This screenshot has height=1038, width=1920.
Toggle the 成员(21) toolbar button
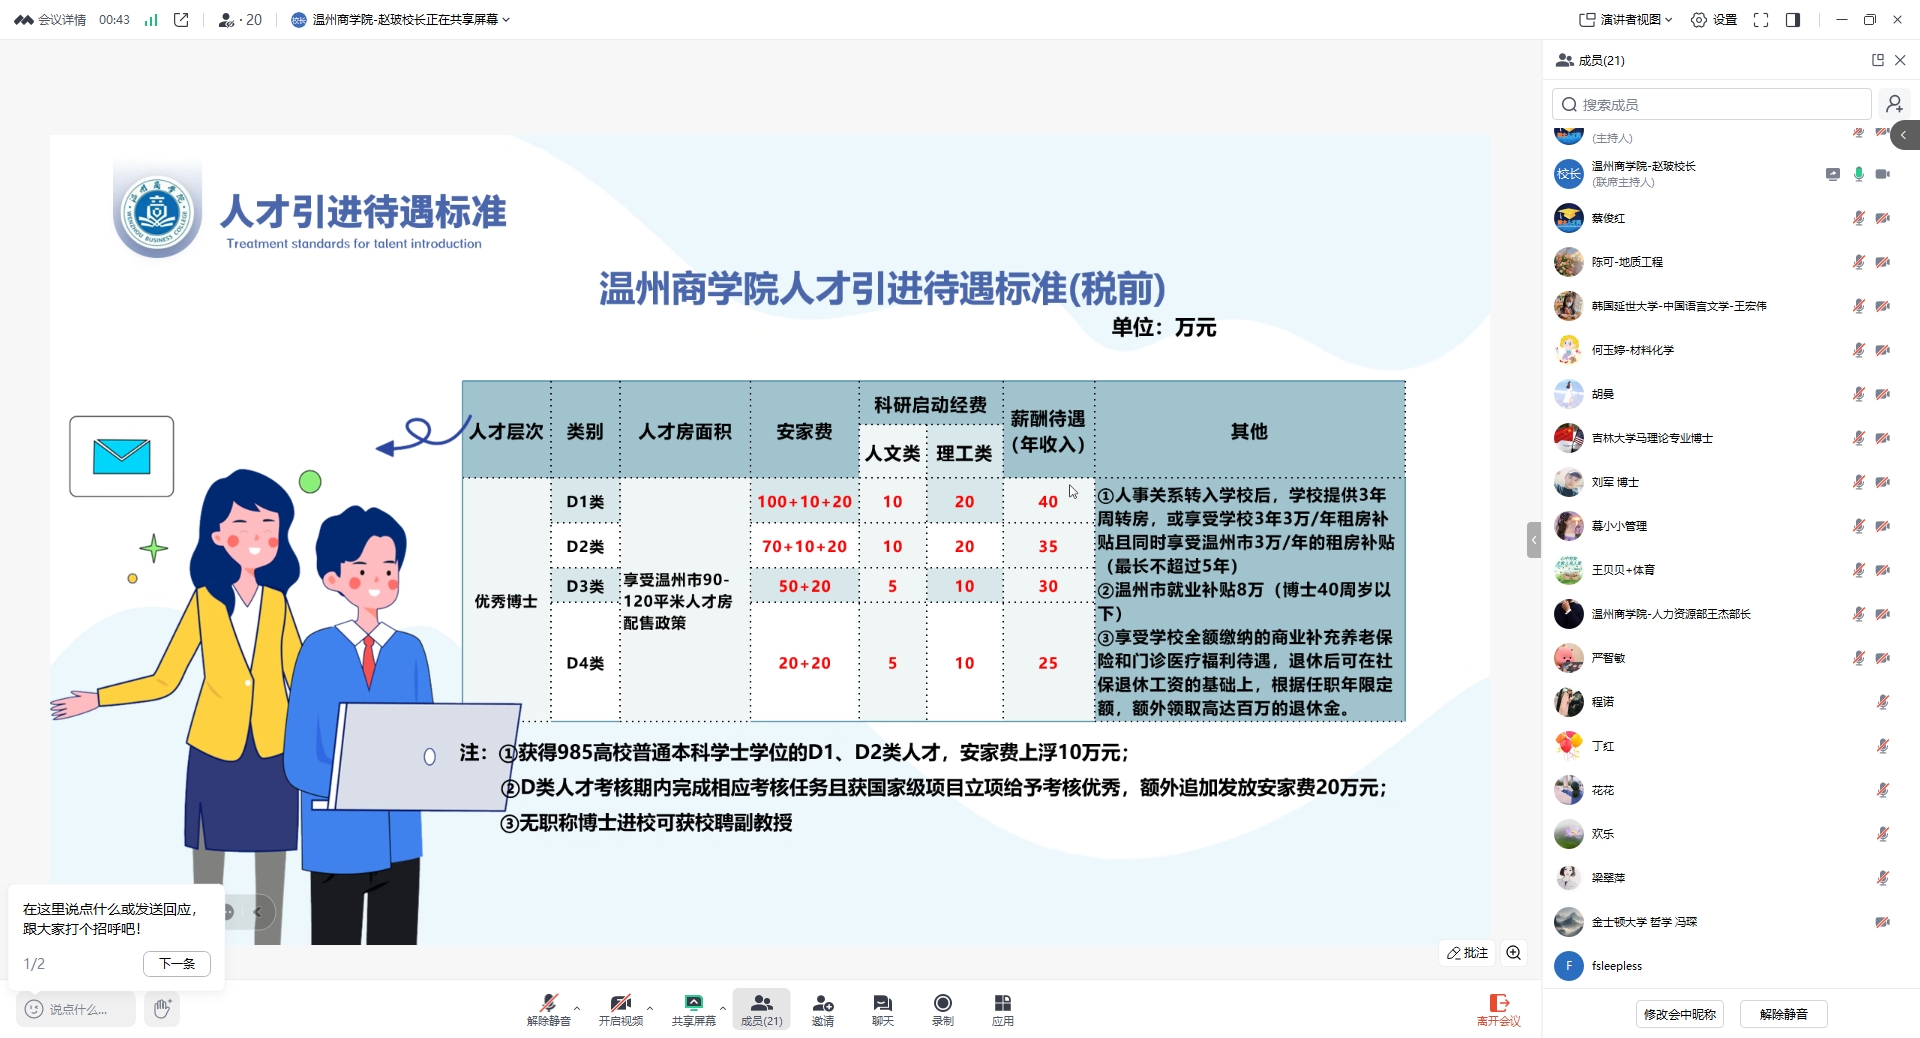pos(762,1009)
